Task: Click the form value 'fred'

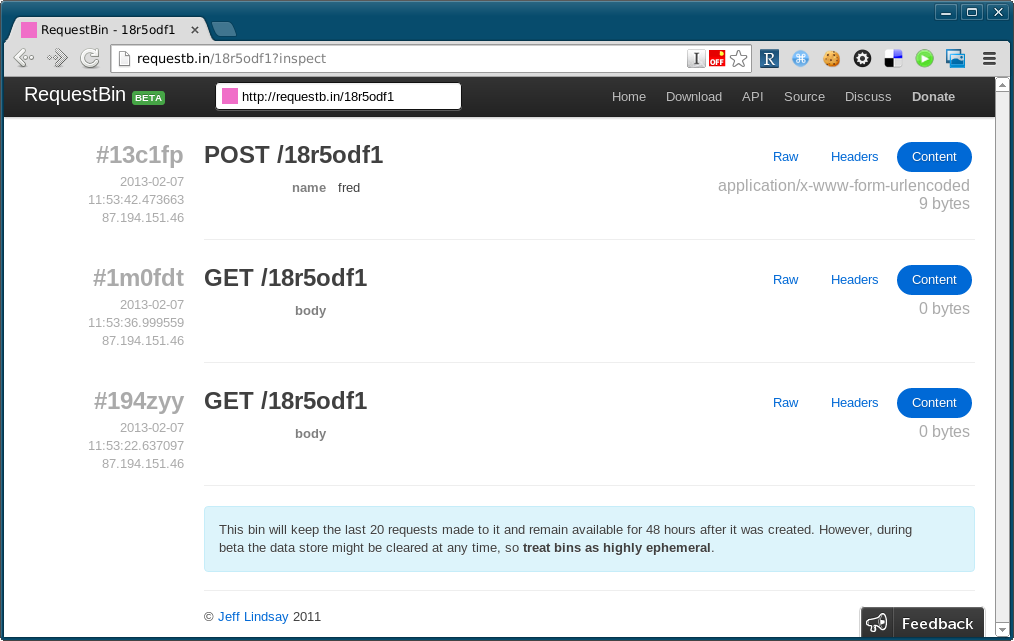Action: tap(349, 188)
